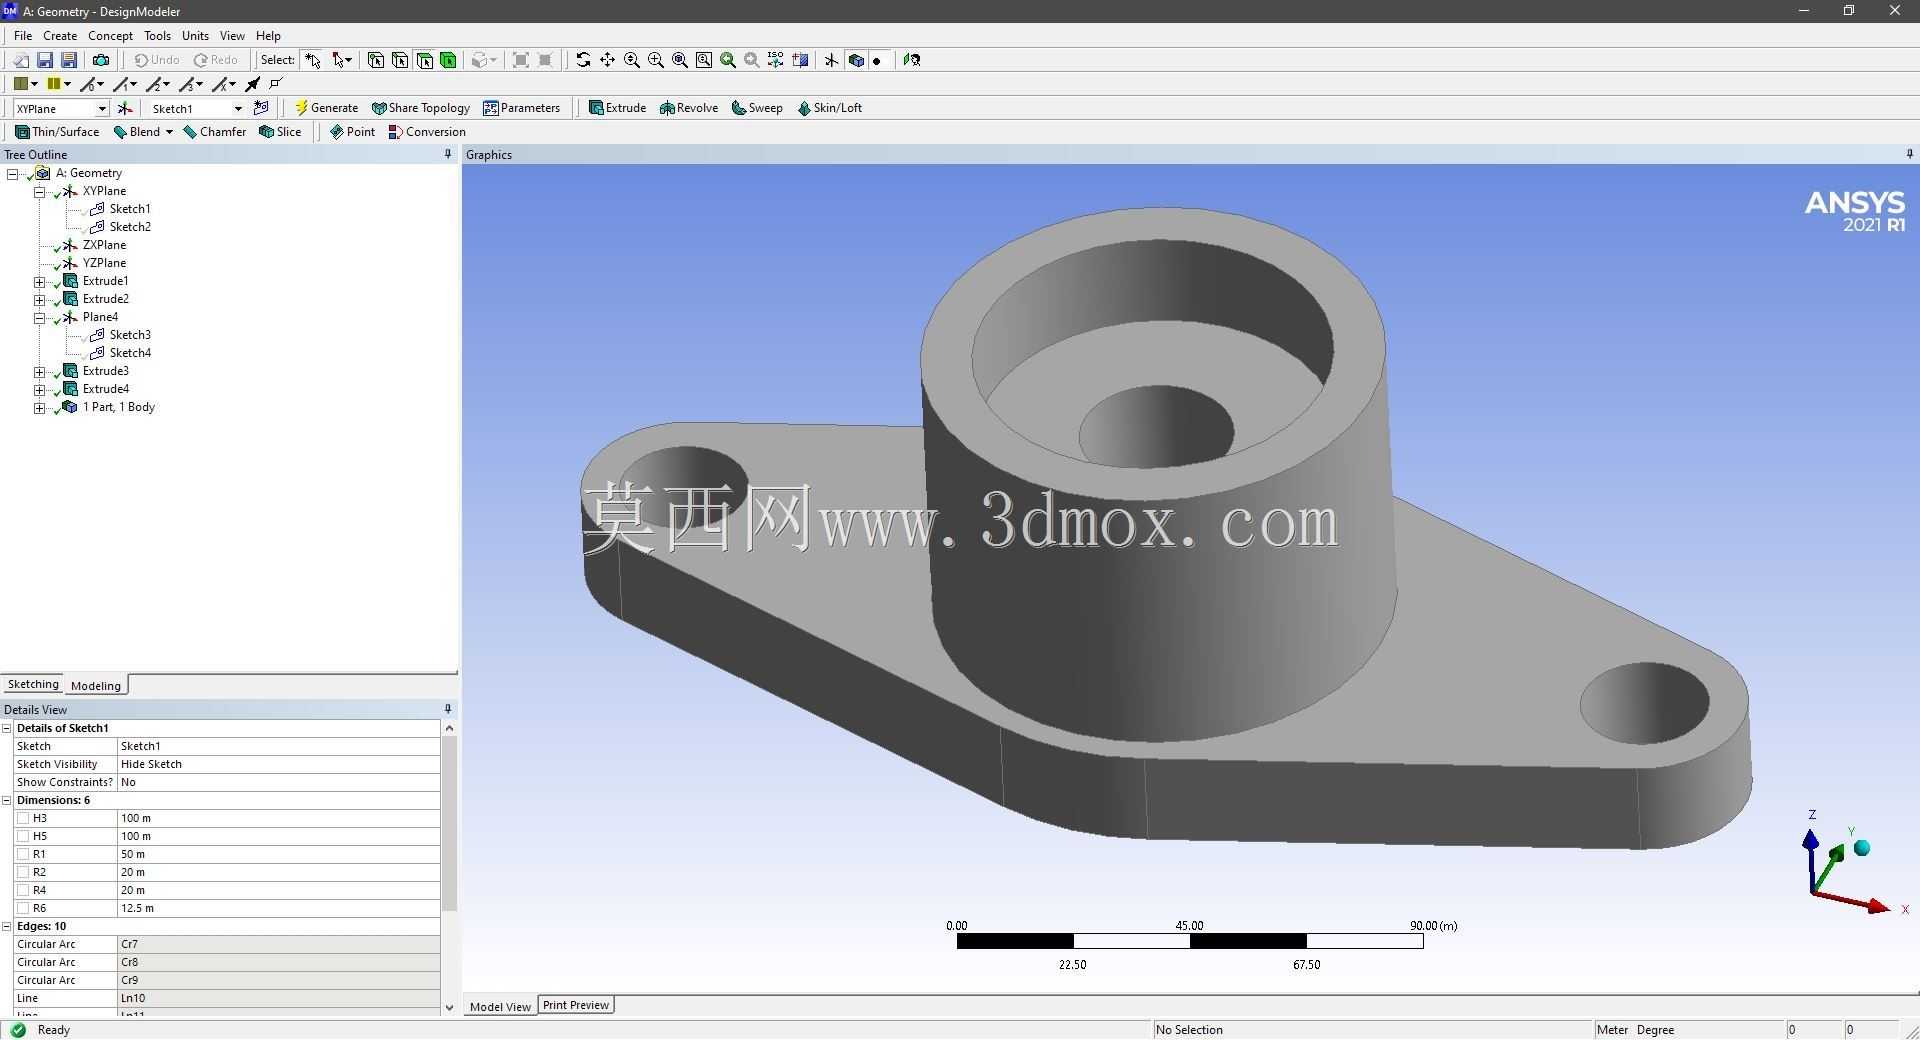Click the greyed Redo button
The image size is (1920, 1040).
click(216, 60)
